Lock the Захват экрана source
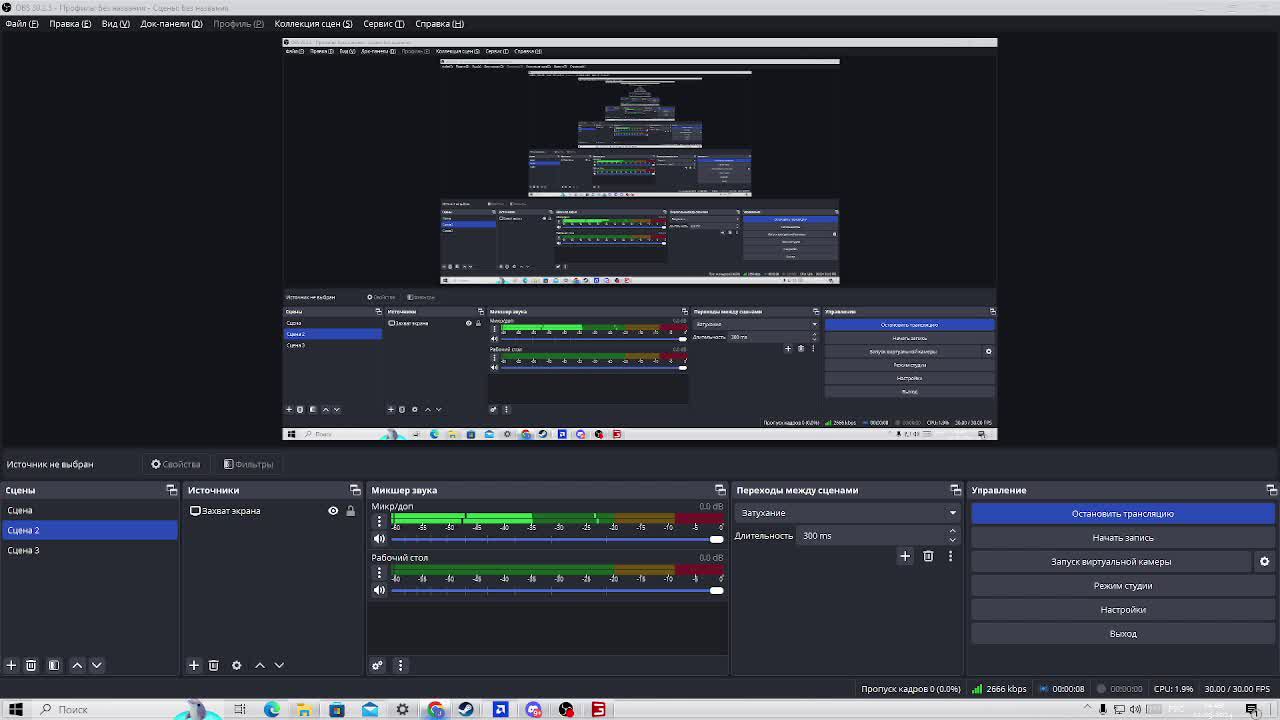 350,511
